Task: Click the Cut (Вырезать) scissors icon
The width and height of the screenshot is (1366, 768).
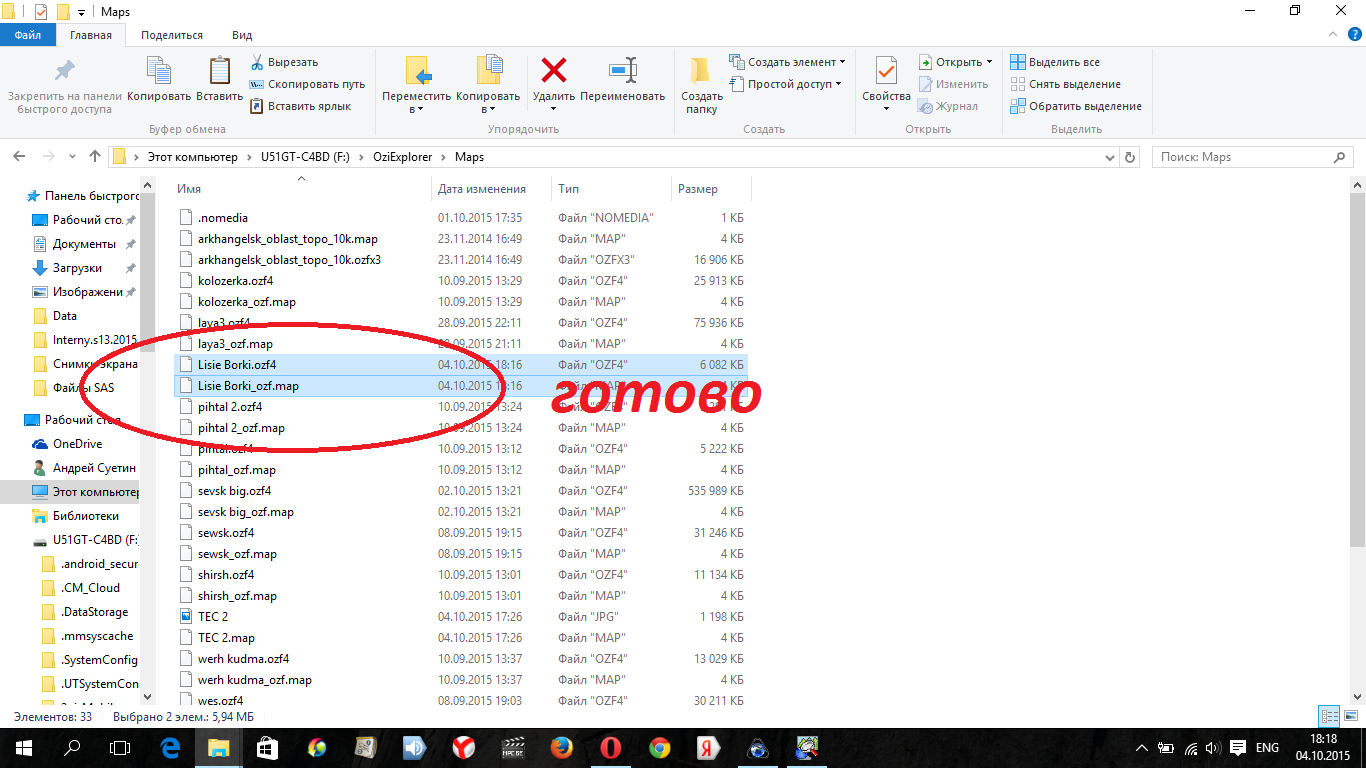Action: [x=257, y=62]
